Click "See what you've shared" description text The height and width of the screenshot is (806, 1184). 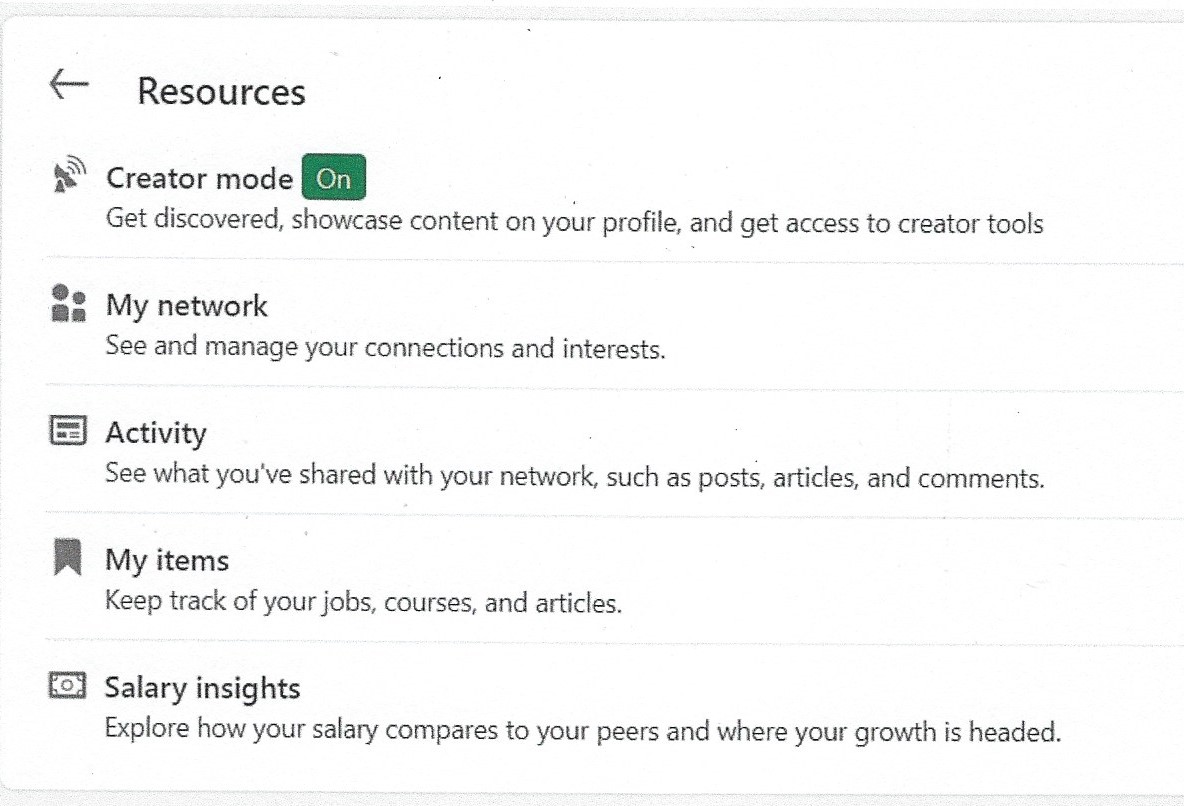(x=575, y=476)
